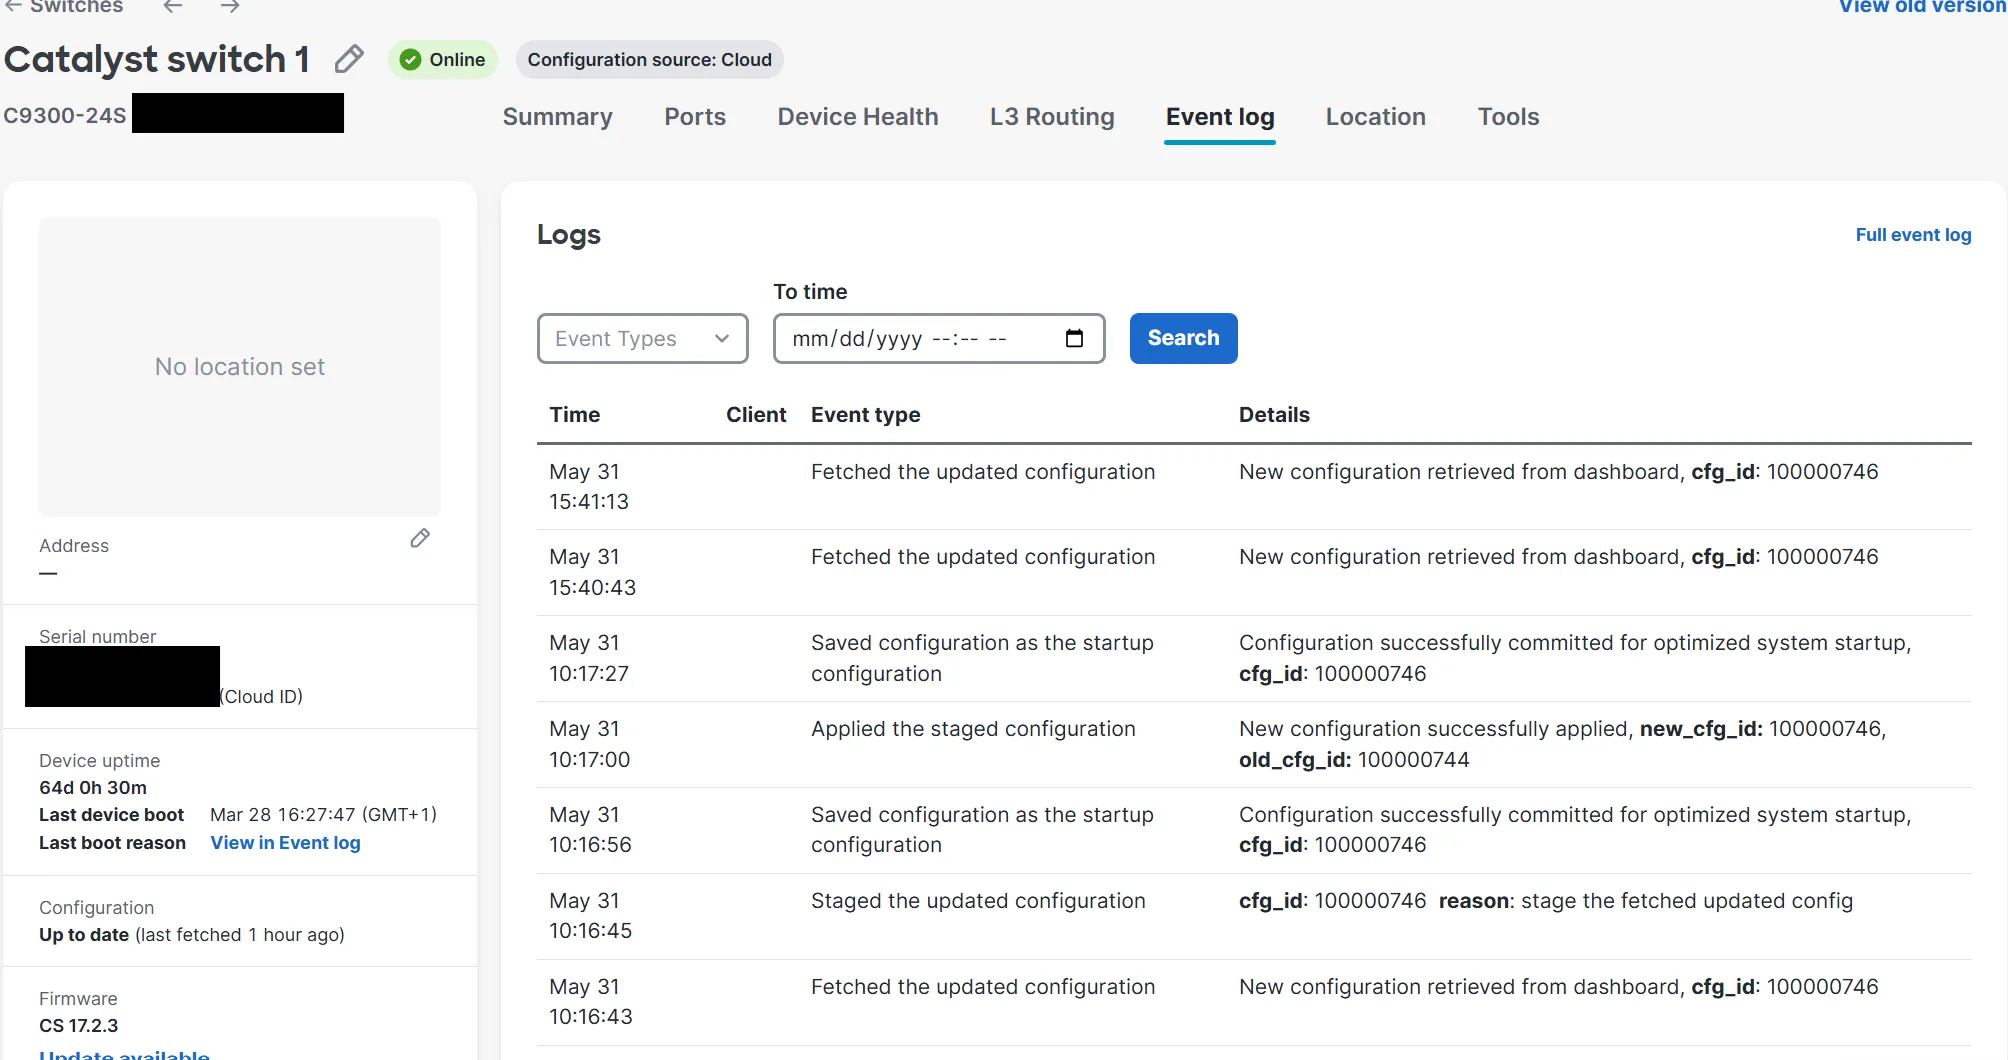Click View in Event log link
Image resolution: width=2008 pixels, height=1060 pixels.
pyautogui.click(x=286, y=843)
